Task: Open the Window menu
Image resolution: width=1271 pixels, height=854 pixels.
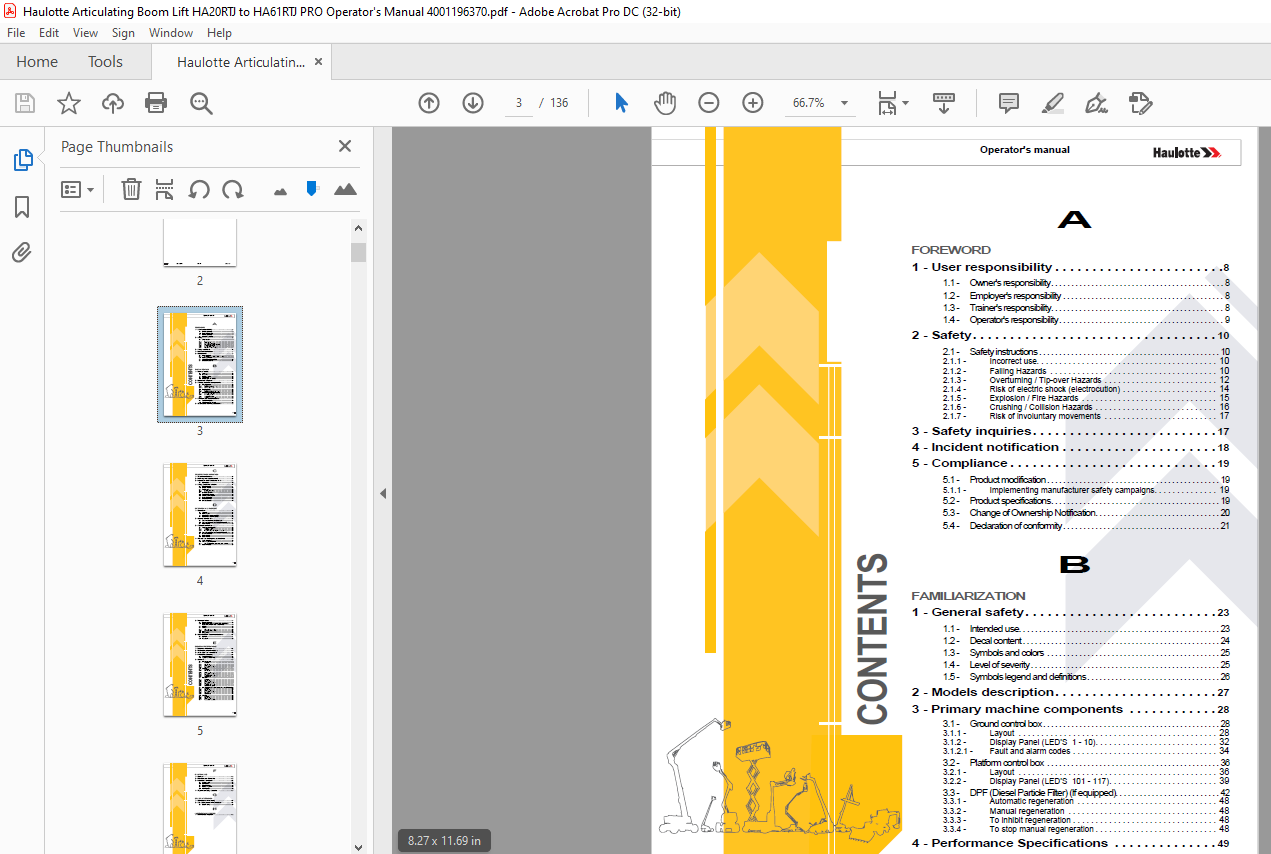Action: coord(171,33)
